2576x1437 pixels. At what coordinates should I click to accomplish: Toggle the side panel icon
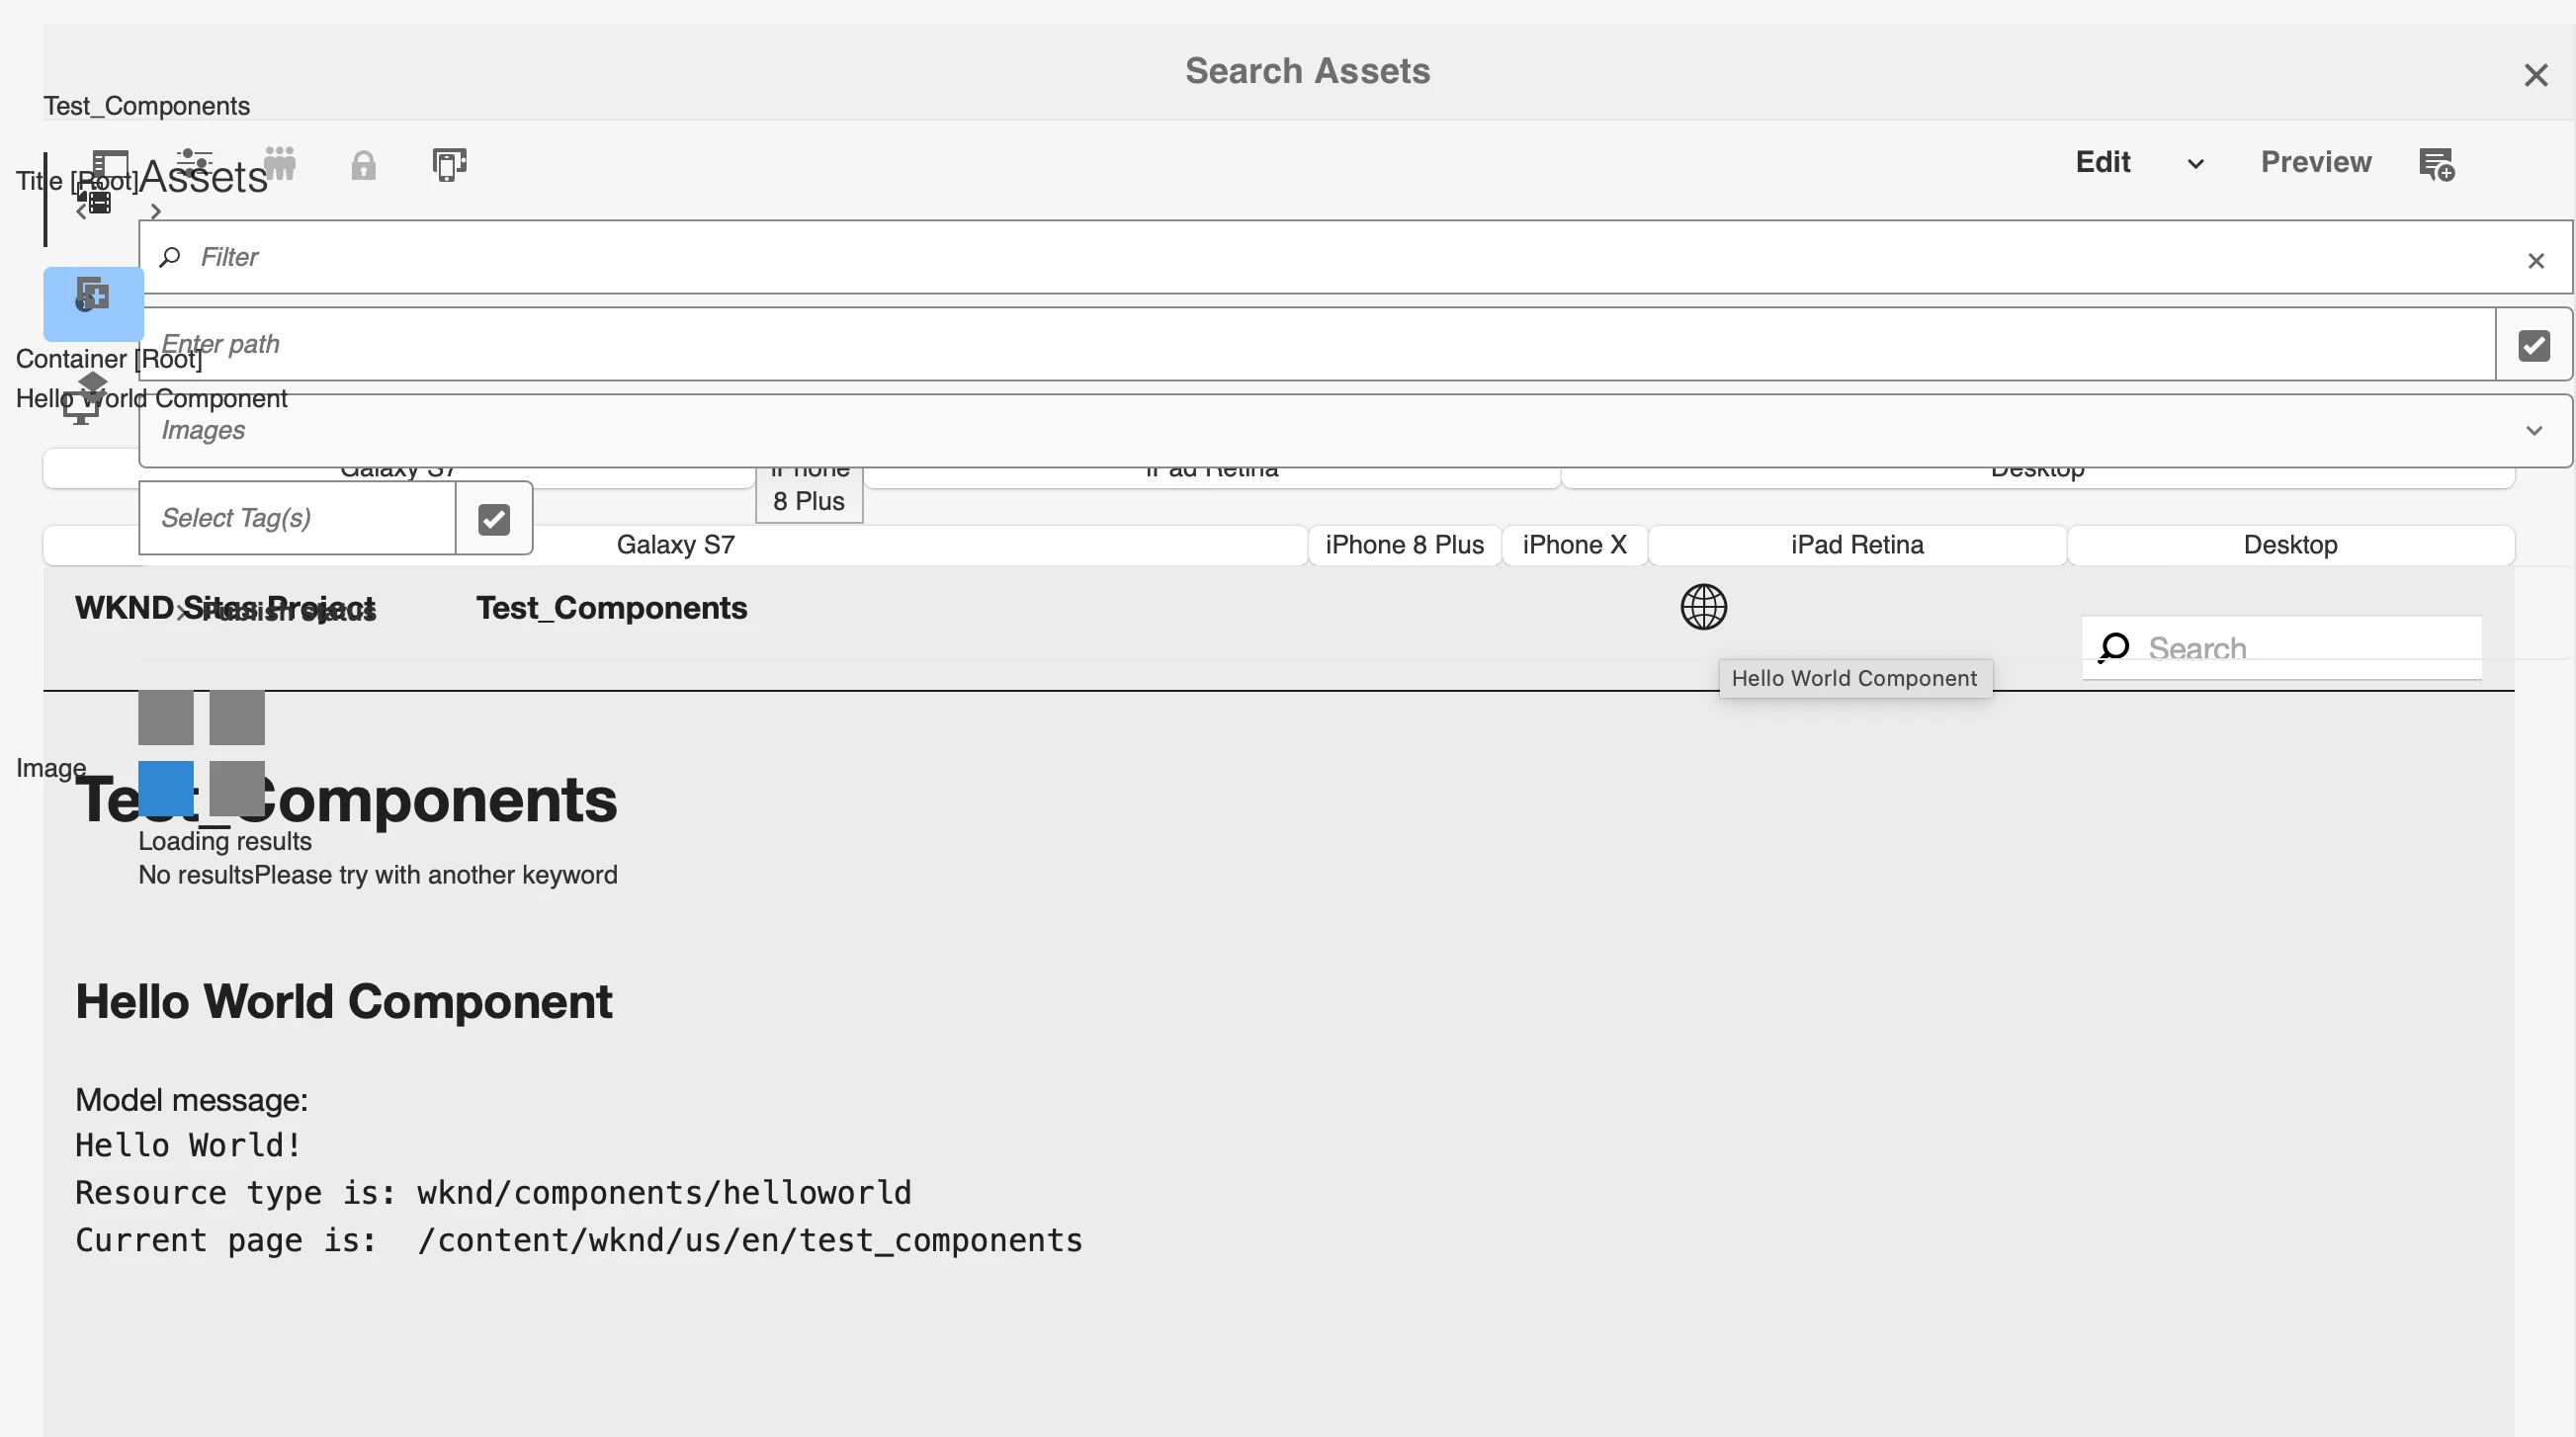click(110, 163)
